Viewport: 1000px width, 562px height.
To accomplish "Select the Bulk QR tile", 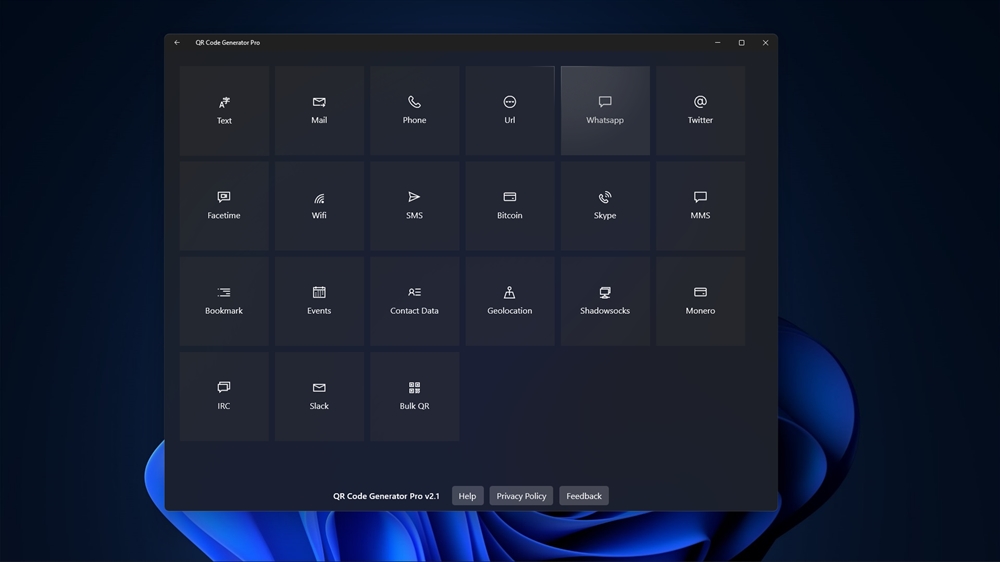I will click(x=415, y=396).
